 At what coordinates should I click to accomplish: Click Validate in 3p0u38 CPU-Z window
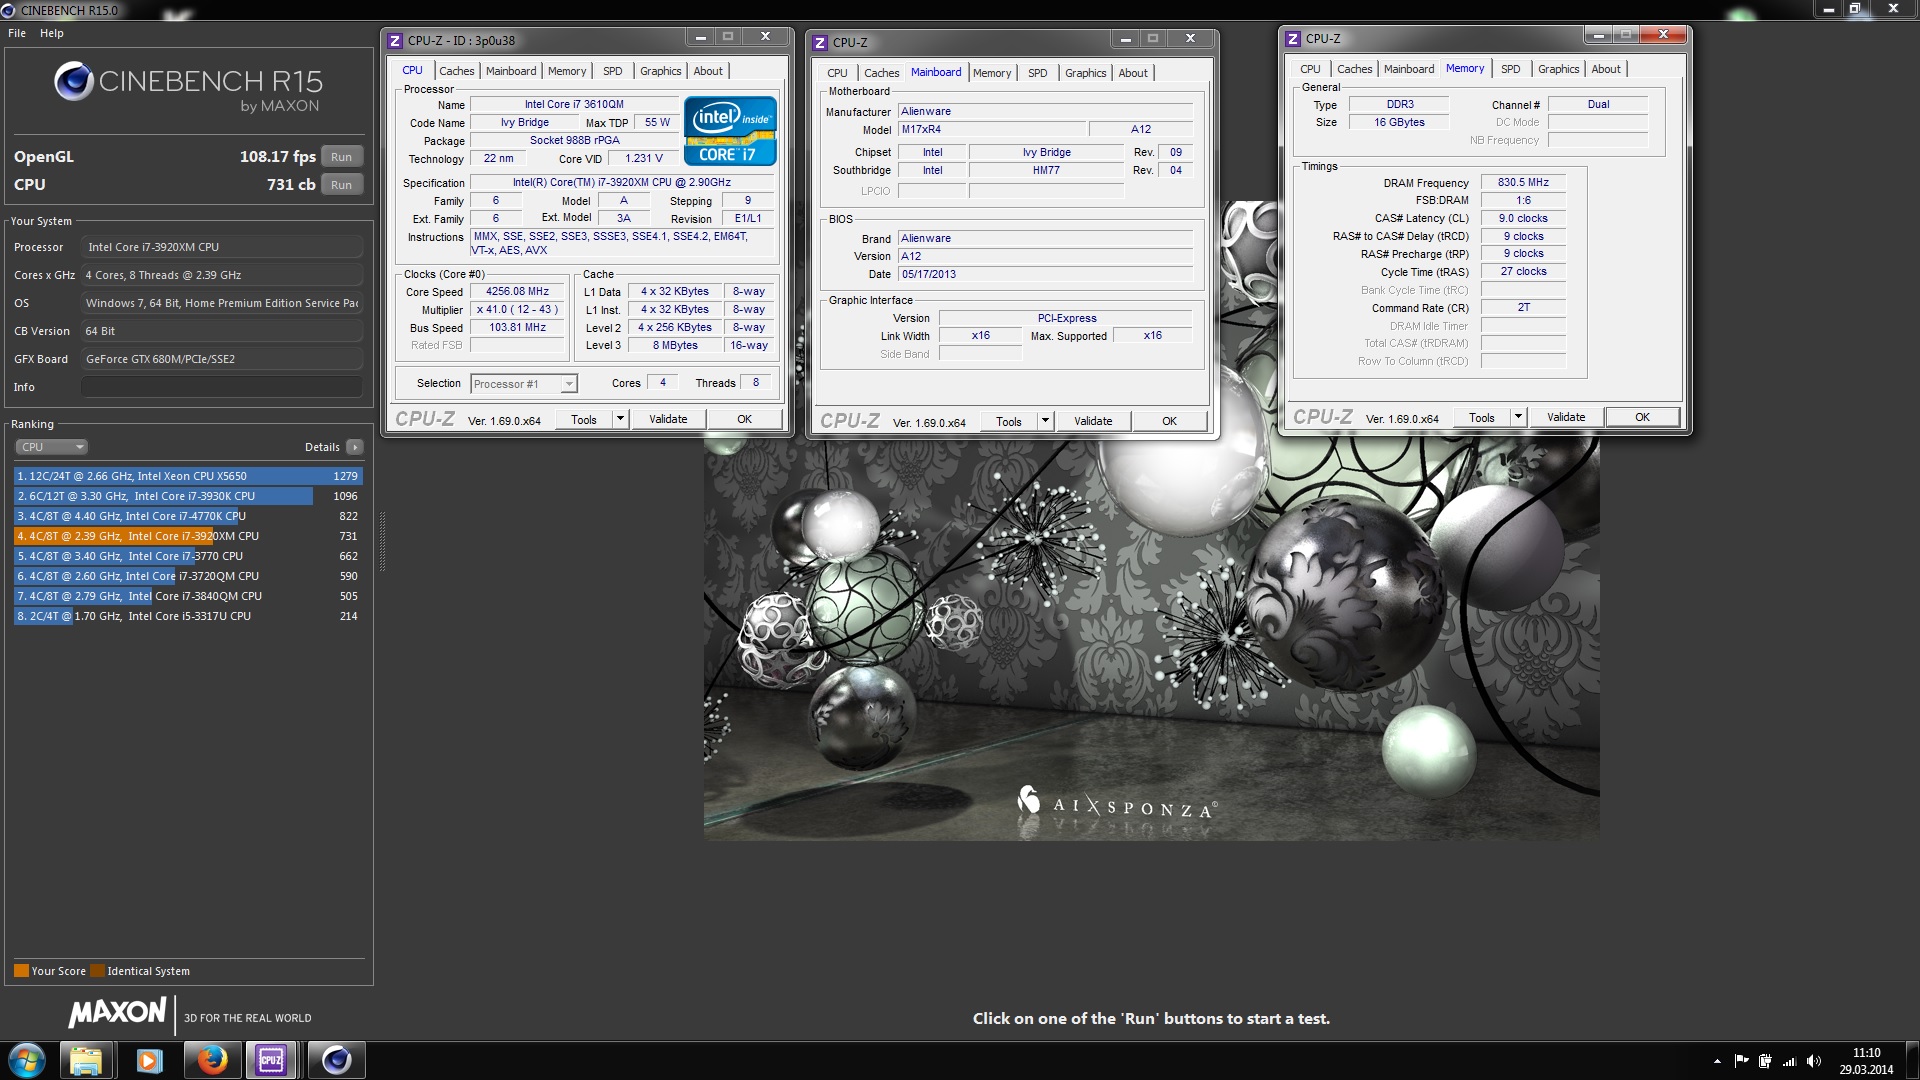point(668,420)
